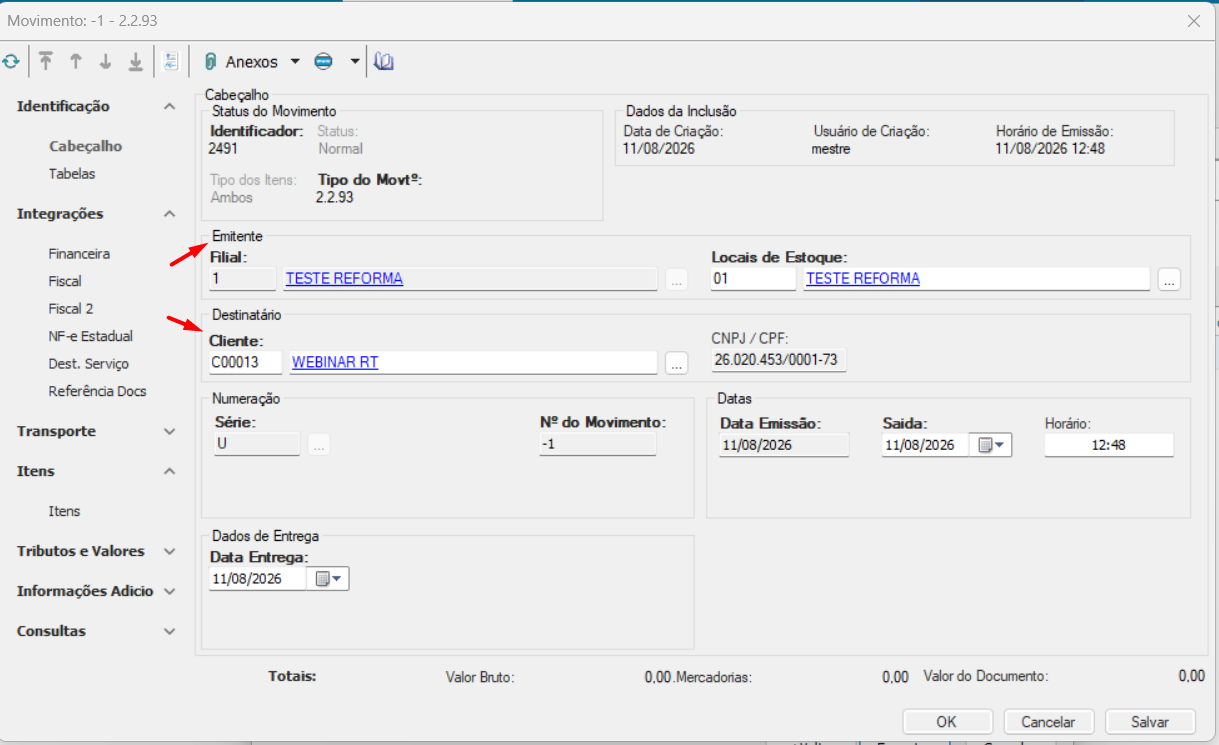Collapse the Integrações section
The width and height of the screenshot is (1219, 745).
(x=169, y=214)
